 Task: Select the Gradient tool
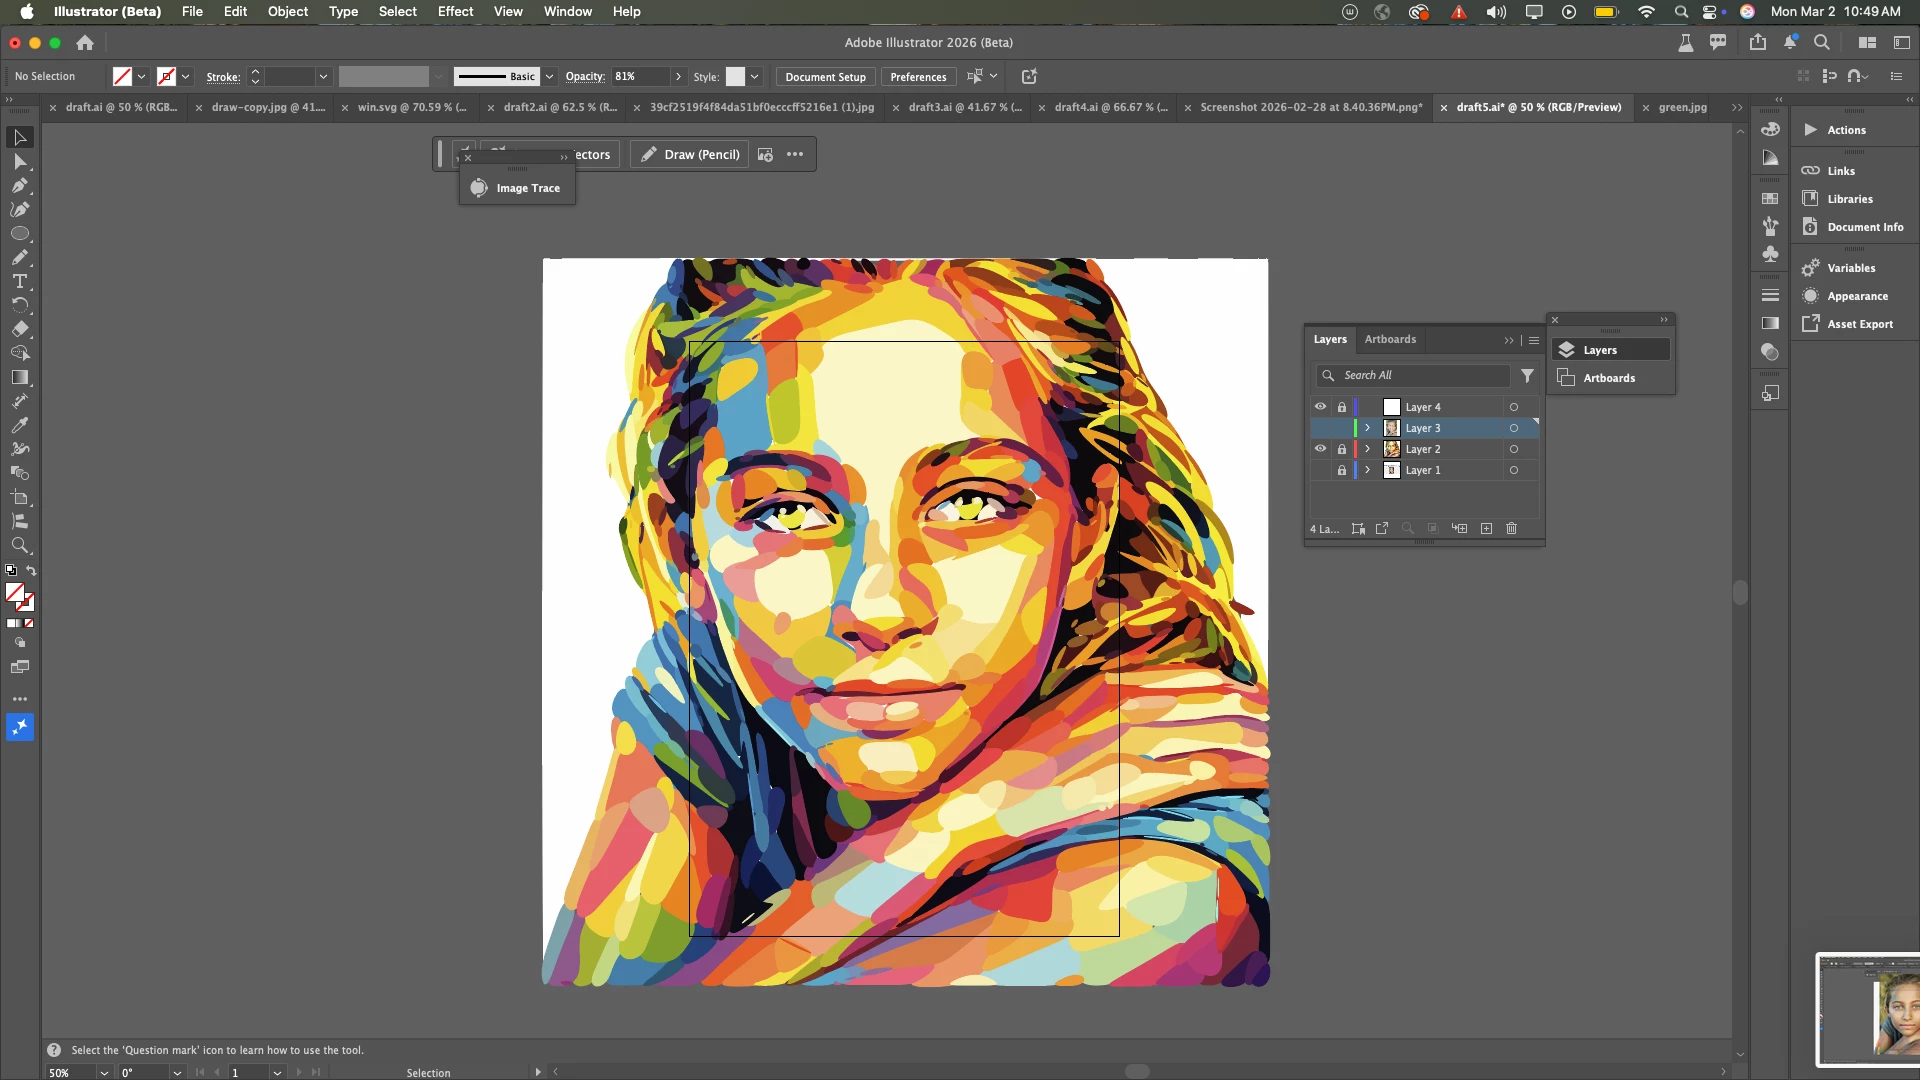coord(19,377)
